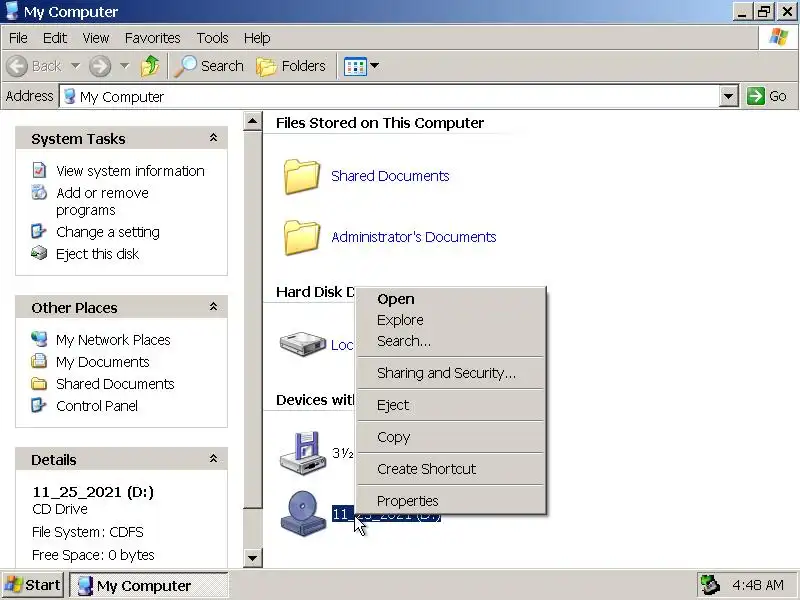The width and height of the screenshot is (800, 600).
Task: Choose Sharing and Security... in context menu
Action: tap(452, 373)
